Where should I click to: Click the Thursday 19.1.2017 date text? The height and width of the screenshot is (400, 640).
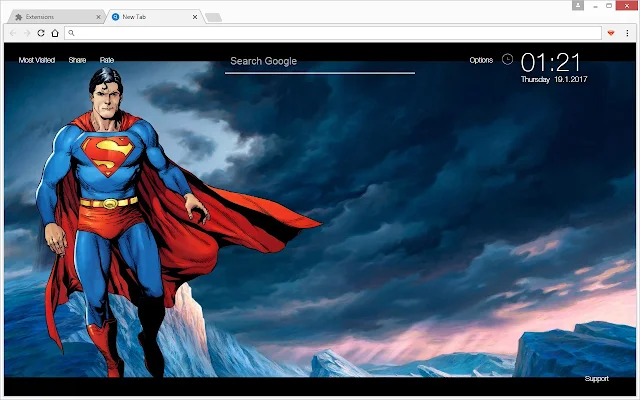(554, 79)
